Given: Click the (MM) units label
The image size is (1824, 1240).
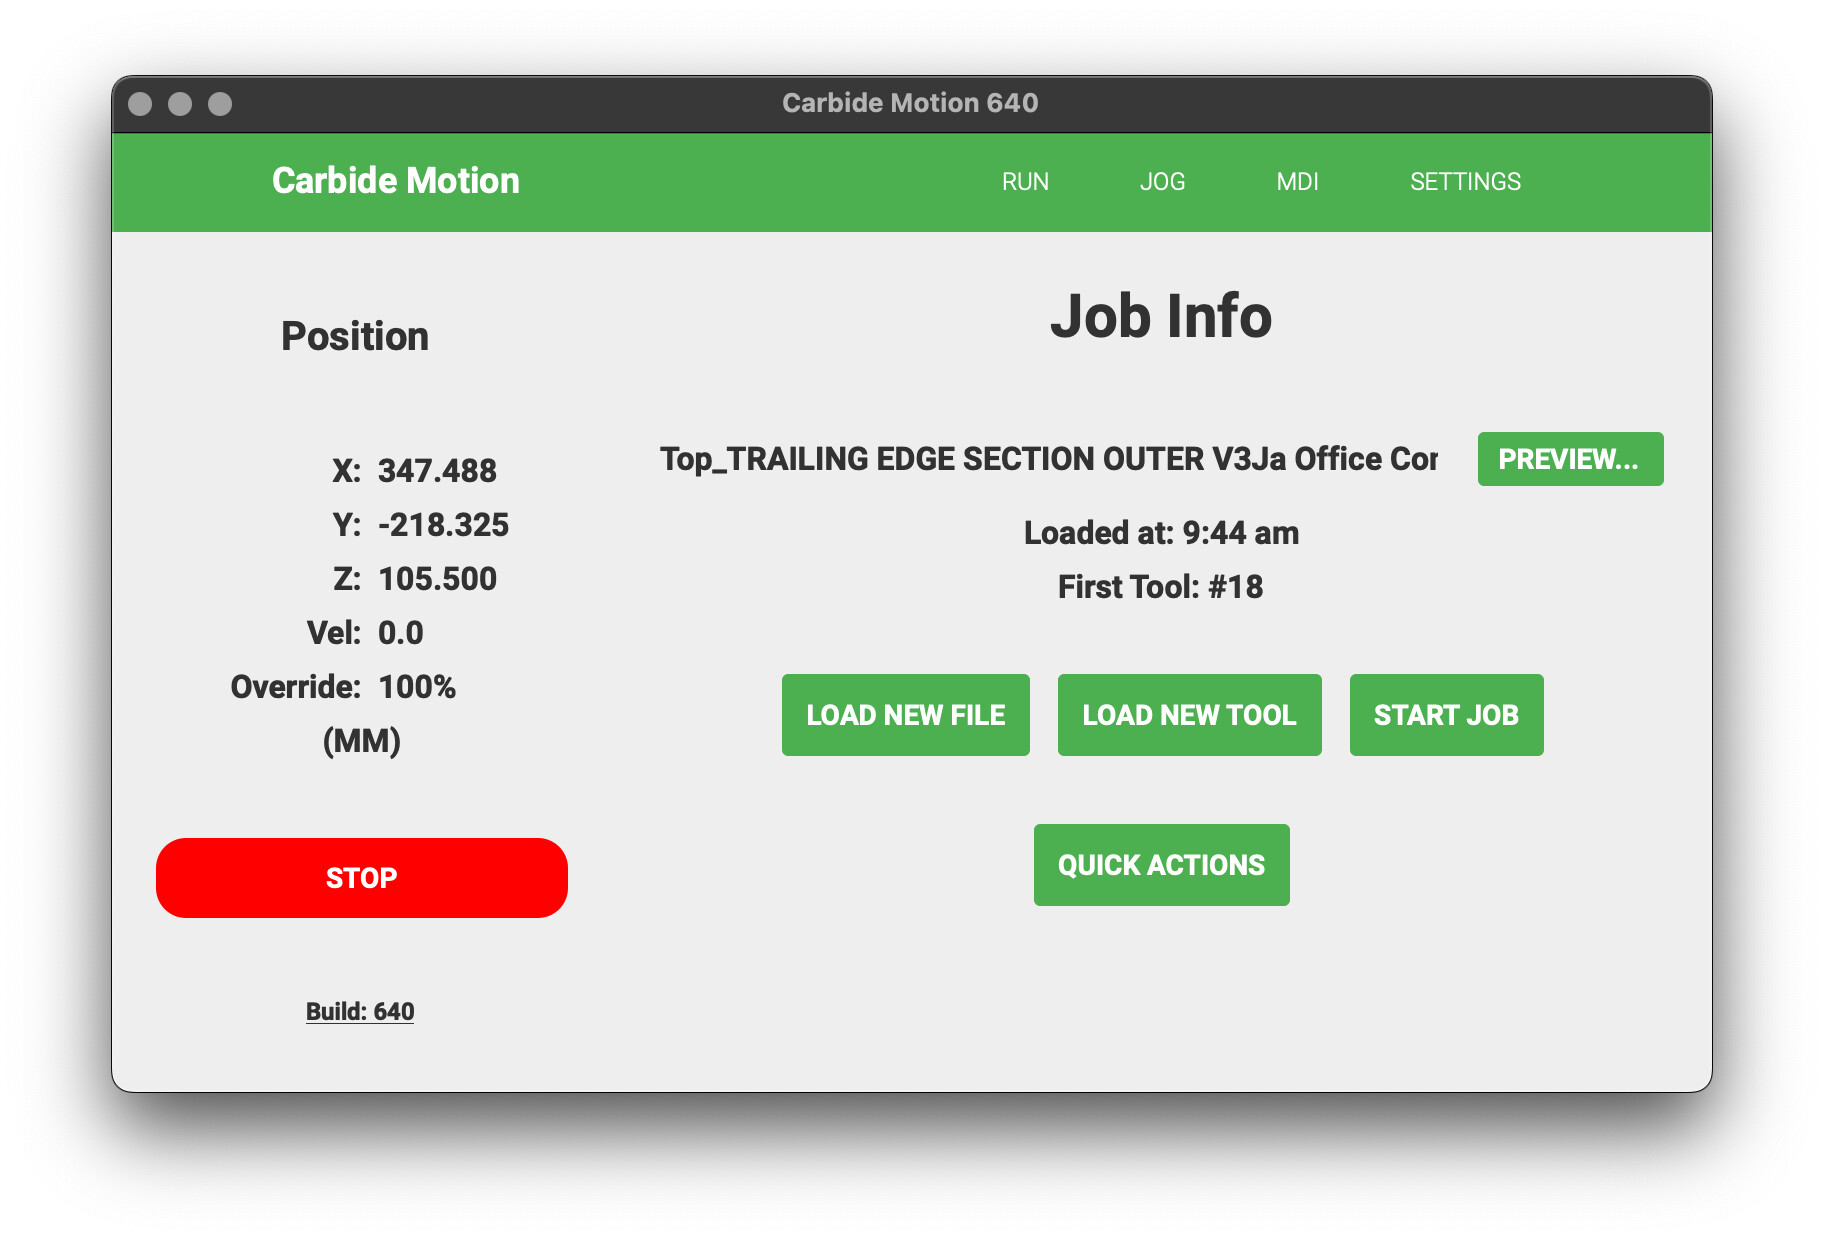Looking at the screenshot, I should (x=362, y=741).
